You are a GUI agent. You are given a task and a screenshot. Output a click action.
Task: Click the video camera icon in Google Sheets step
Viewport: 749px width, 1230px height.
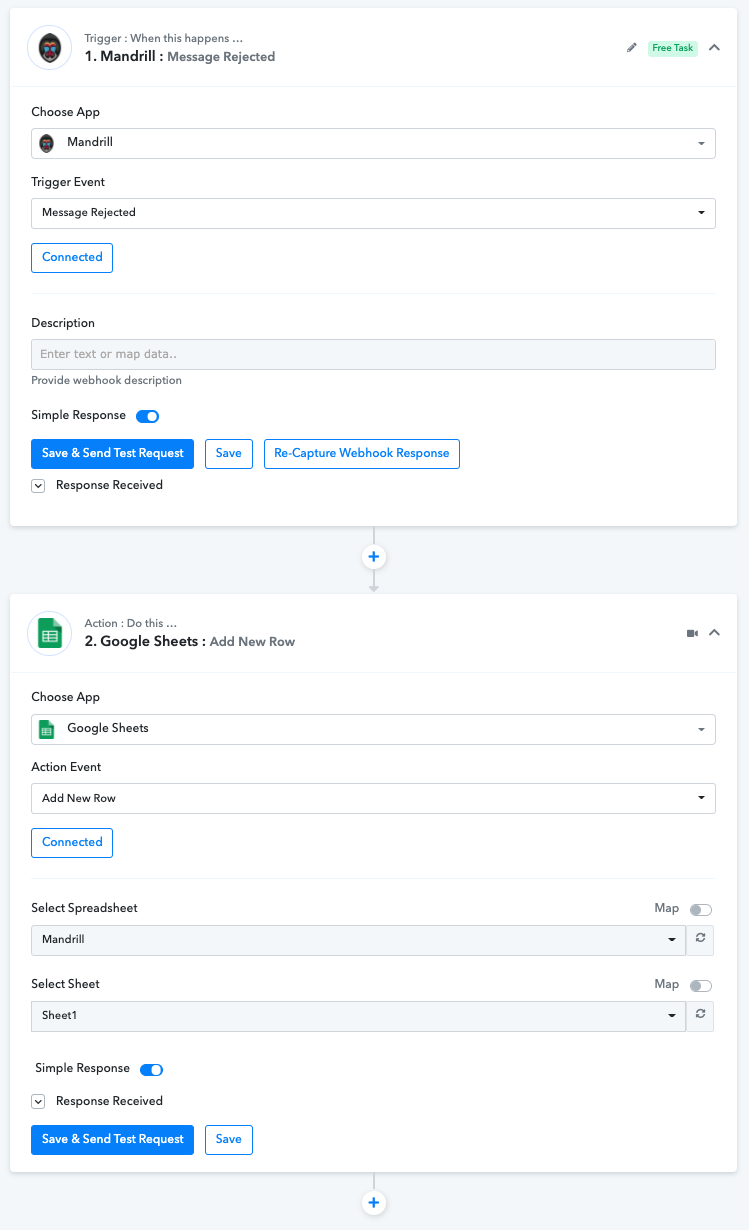[x=692, y=633]
